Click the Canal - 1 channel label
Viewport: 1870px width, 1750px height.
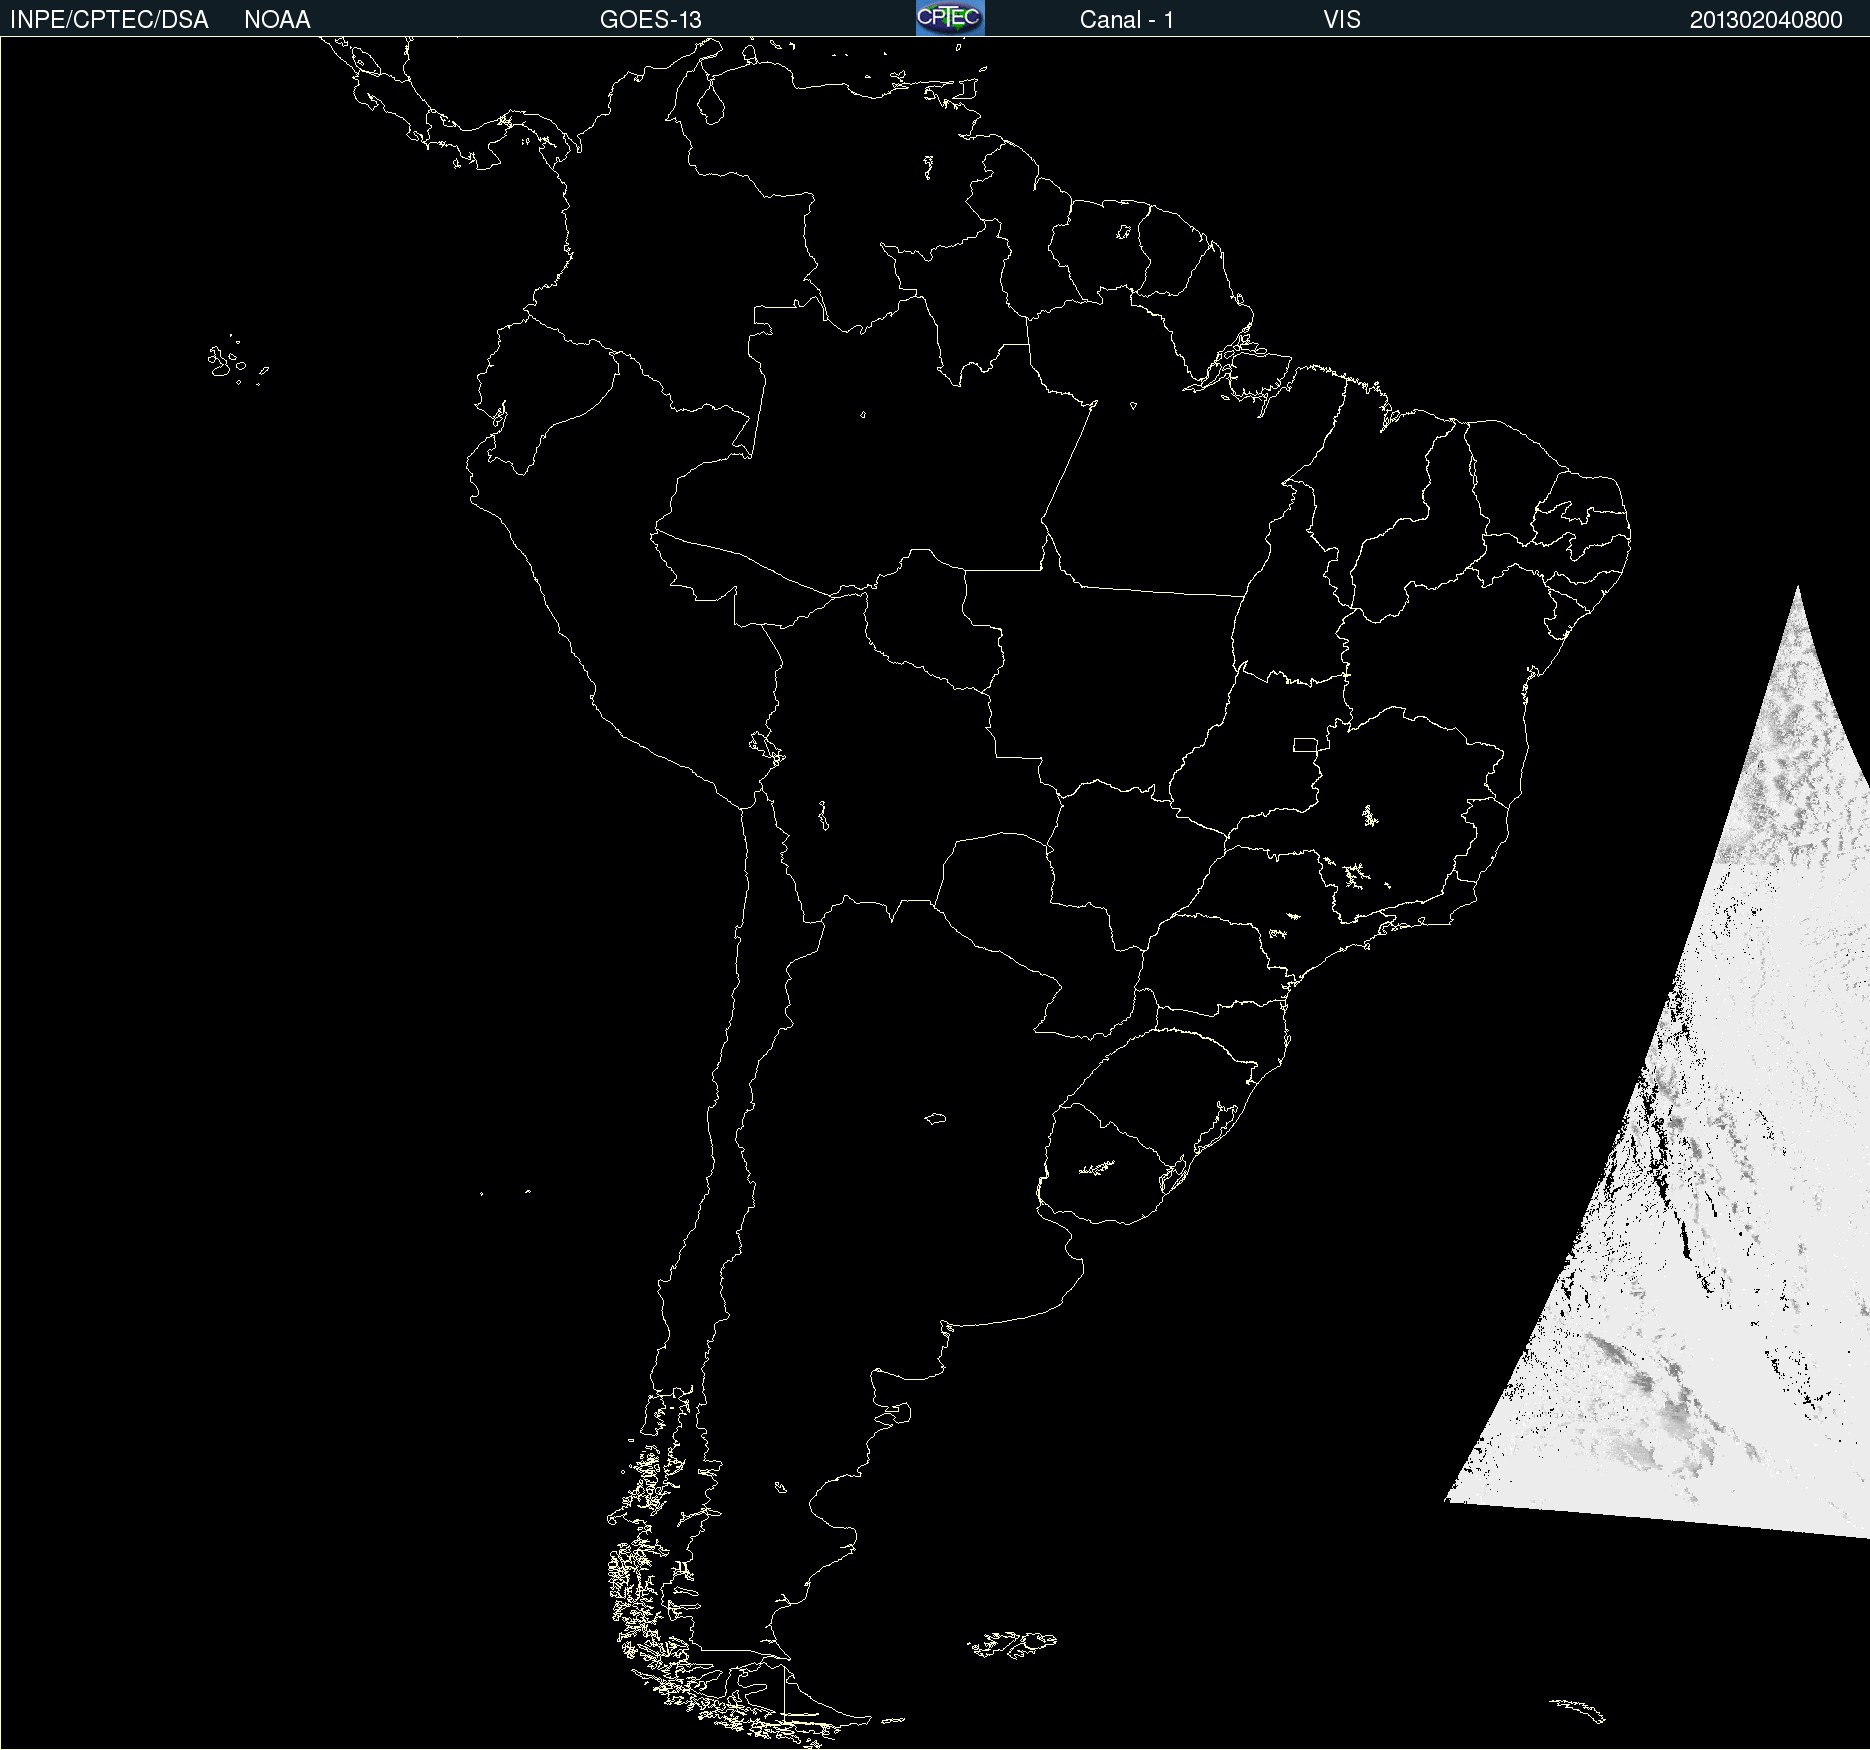(x=1127, y=20)
